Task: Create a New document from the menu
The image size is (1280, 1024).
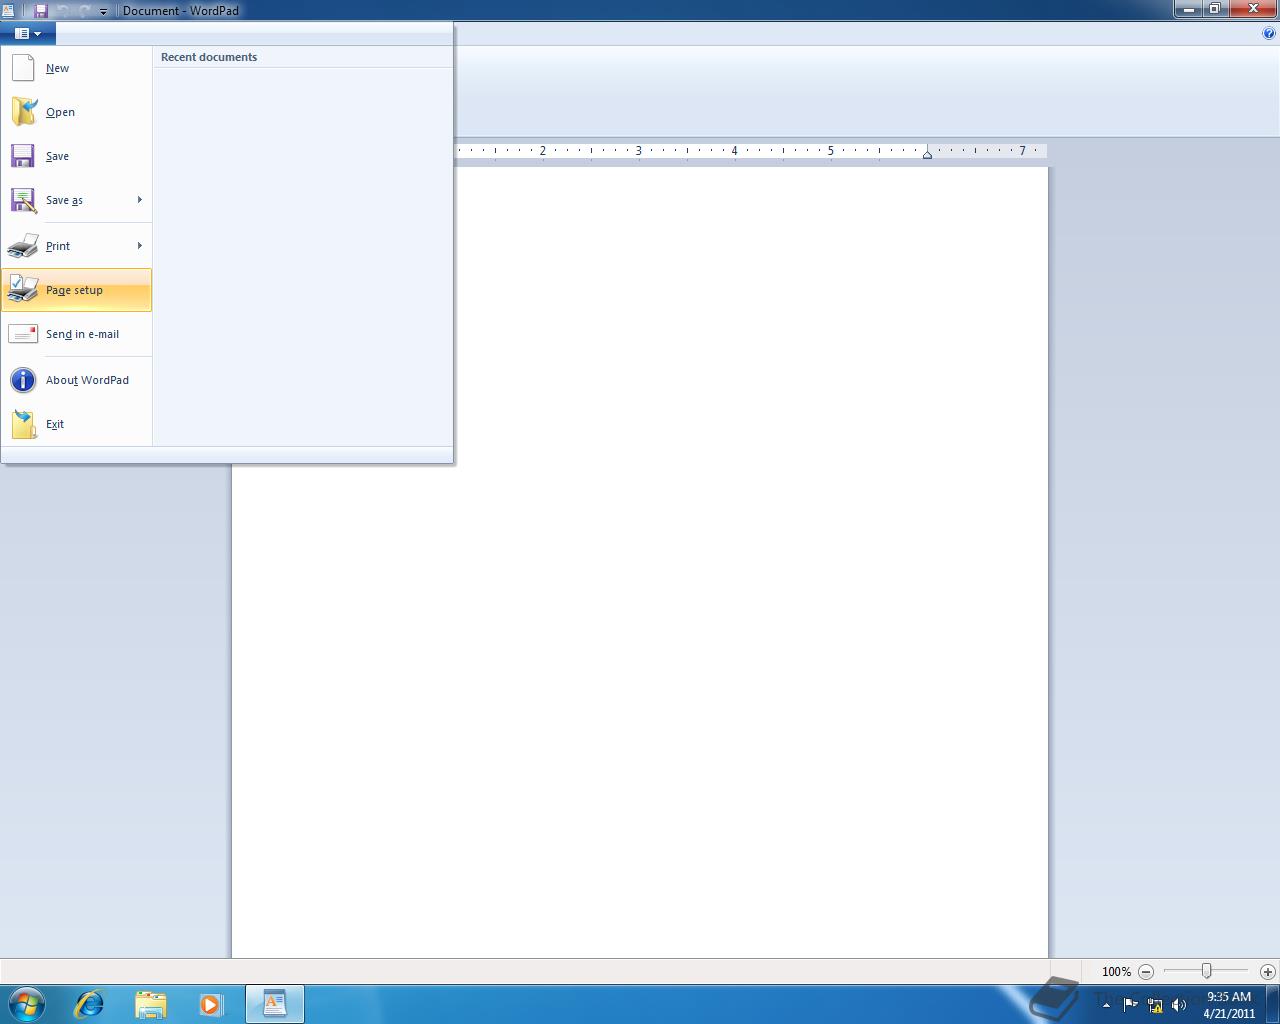Action: (76, 68)
